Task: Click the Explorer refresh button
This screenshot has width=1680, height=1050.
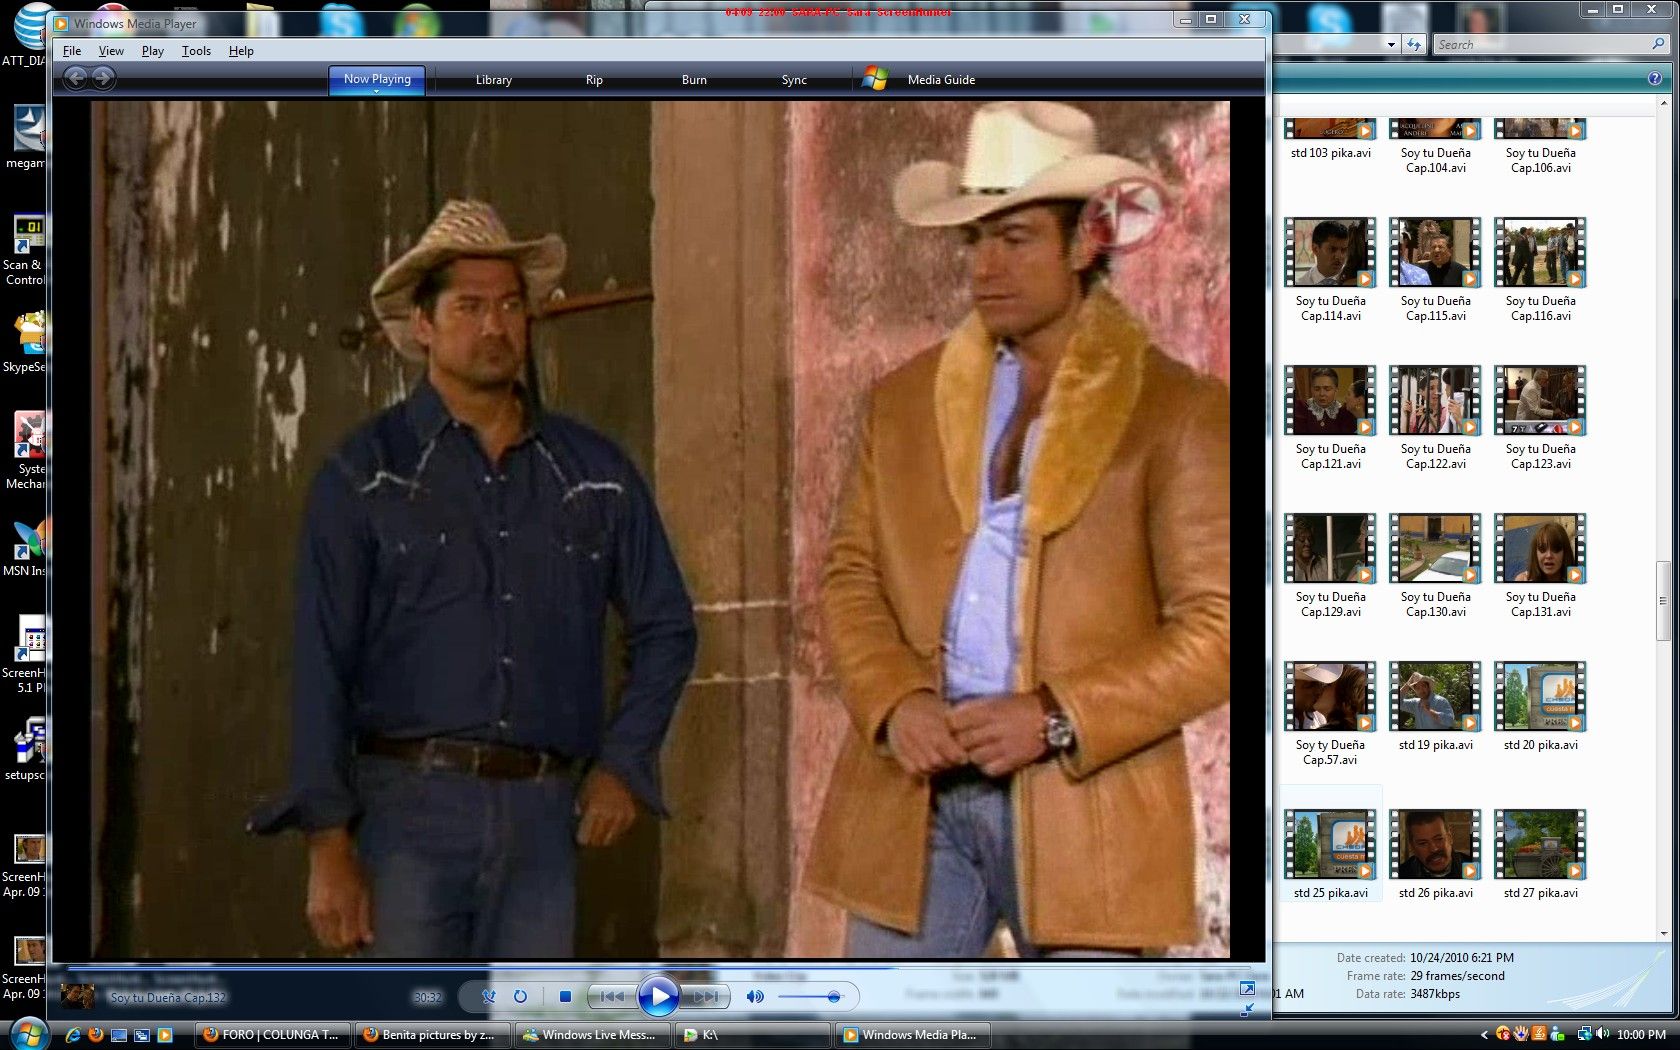Action: (x=1413, y=44)
